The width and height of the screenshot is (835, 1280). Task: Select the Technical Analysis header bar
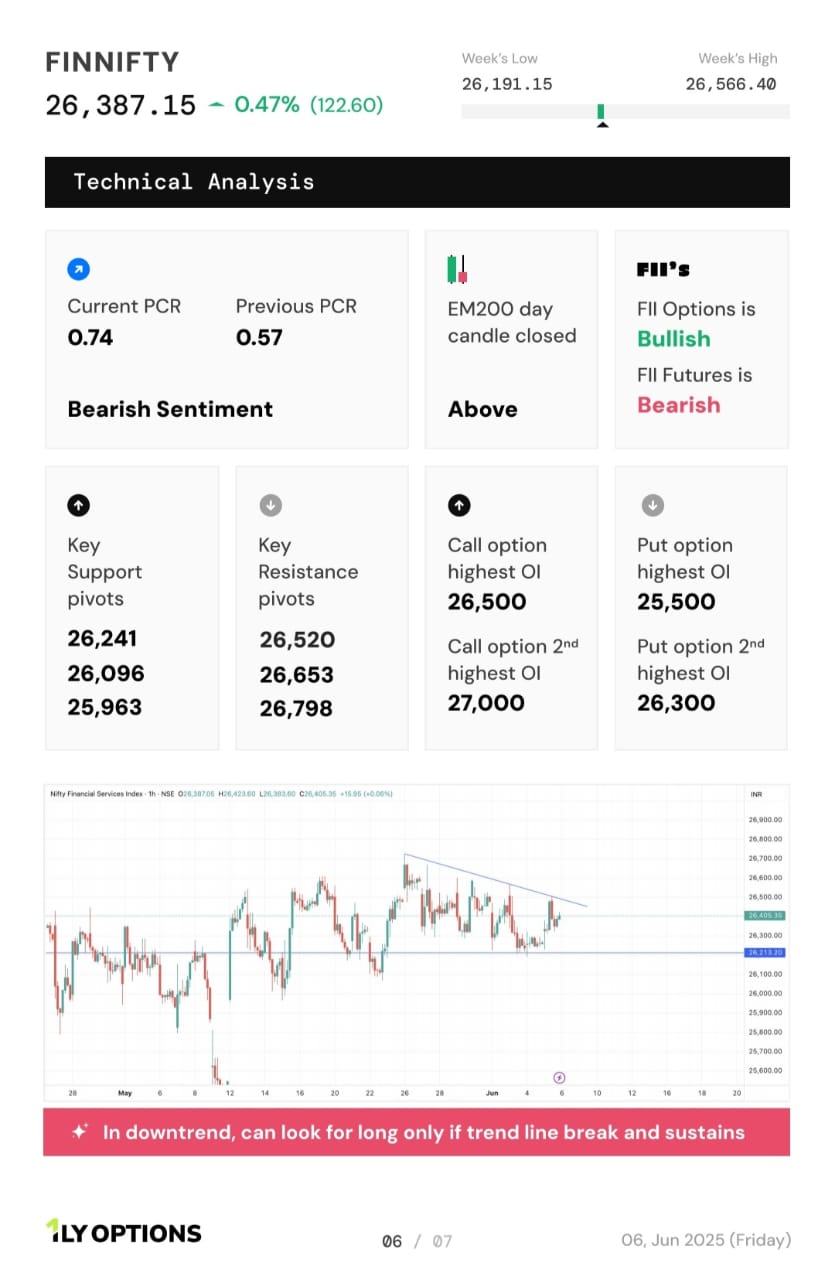pos(417,182)
